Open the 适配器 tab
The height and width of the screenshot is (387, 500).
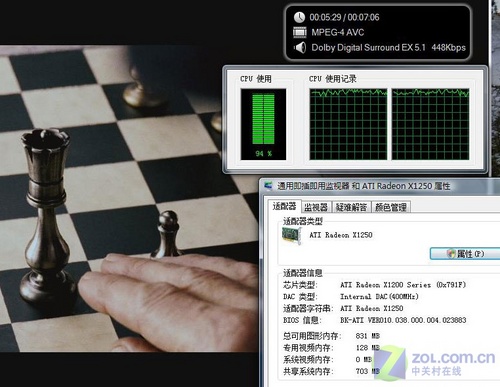(284, 206)
